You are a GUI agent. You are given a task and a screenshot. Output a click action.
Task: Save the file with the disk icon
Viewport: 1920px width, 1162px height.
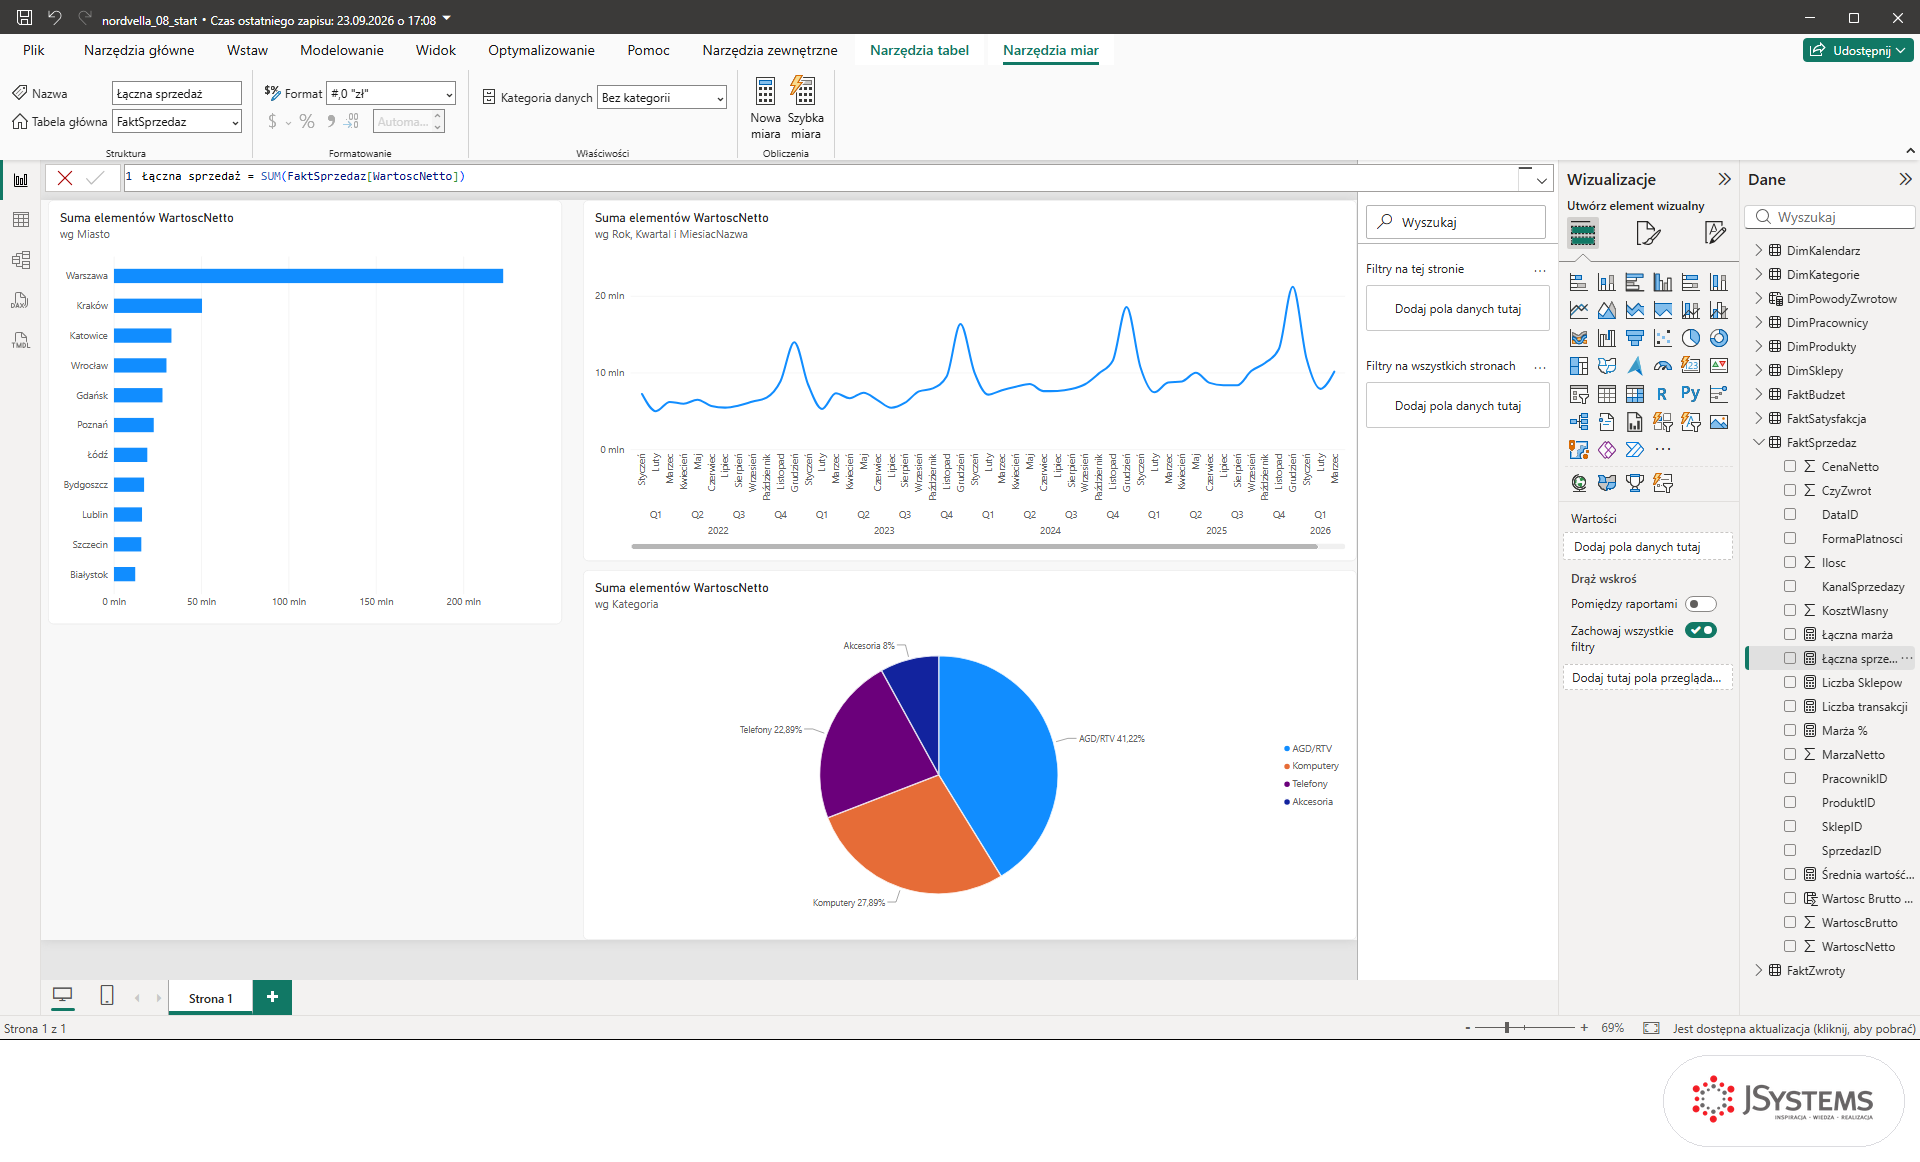[x=25, y=18]
